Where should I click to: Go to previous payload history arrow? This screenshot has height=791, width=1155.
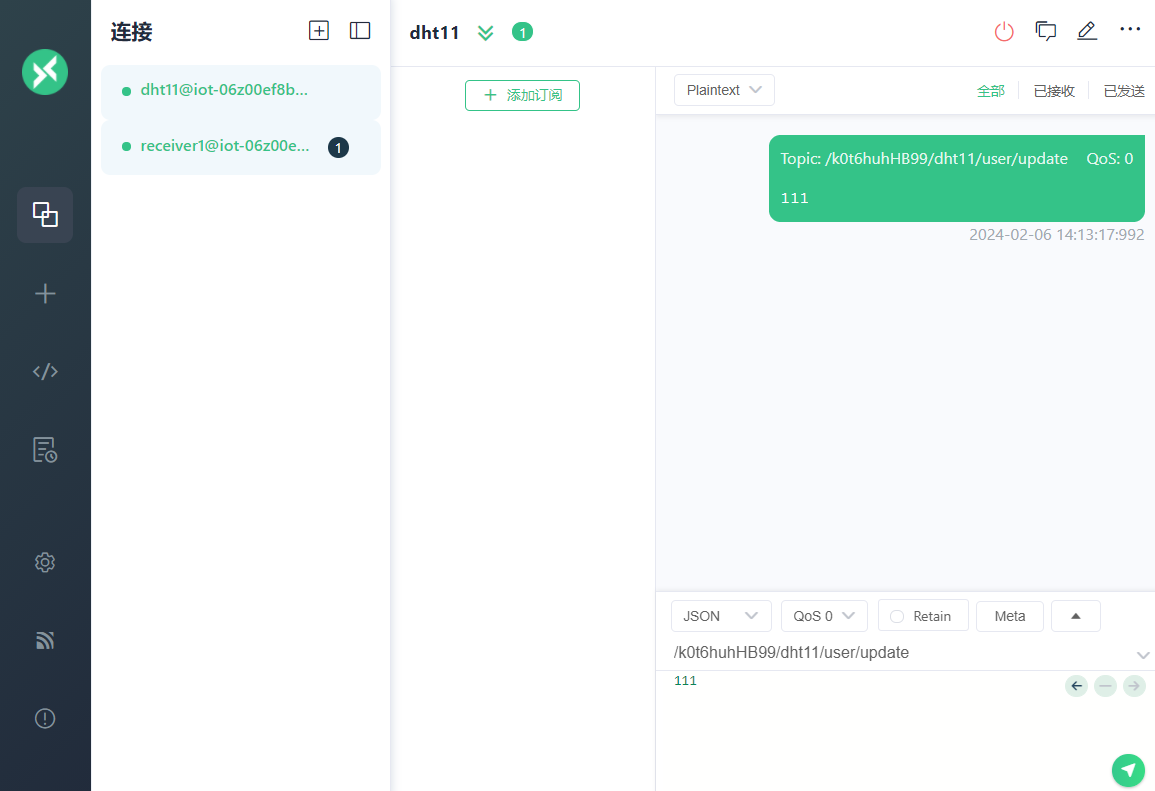1076,686
